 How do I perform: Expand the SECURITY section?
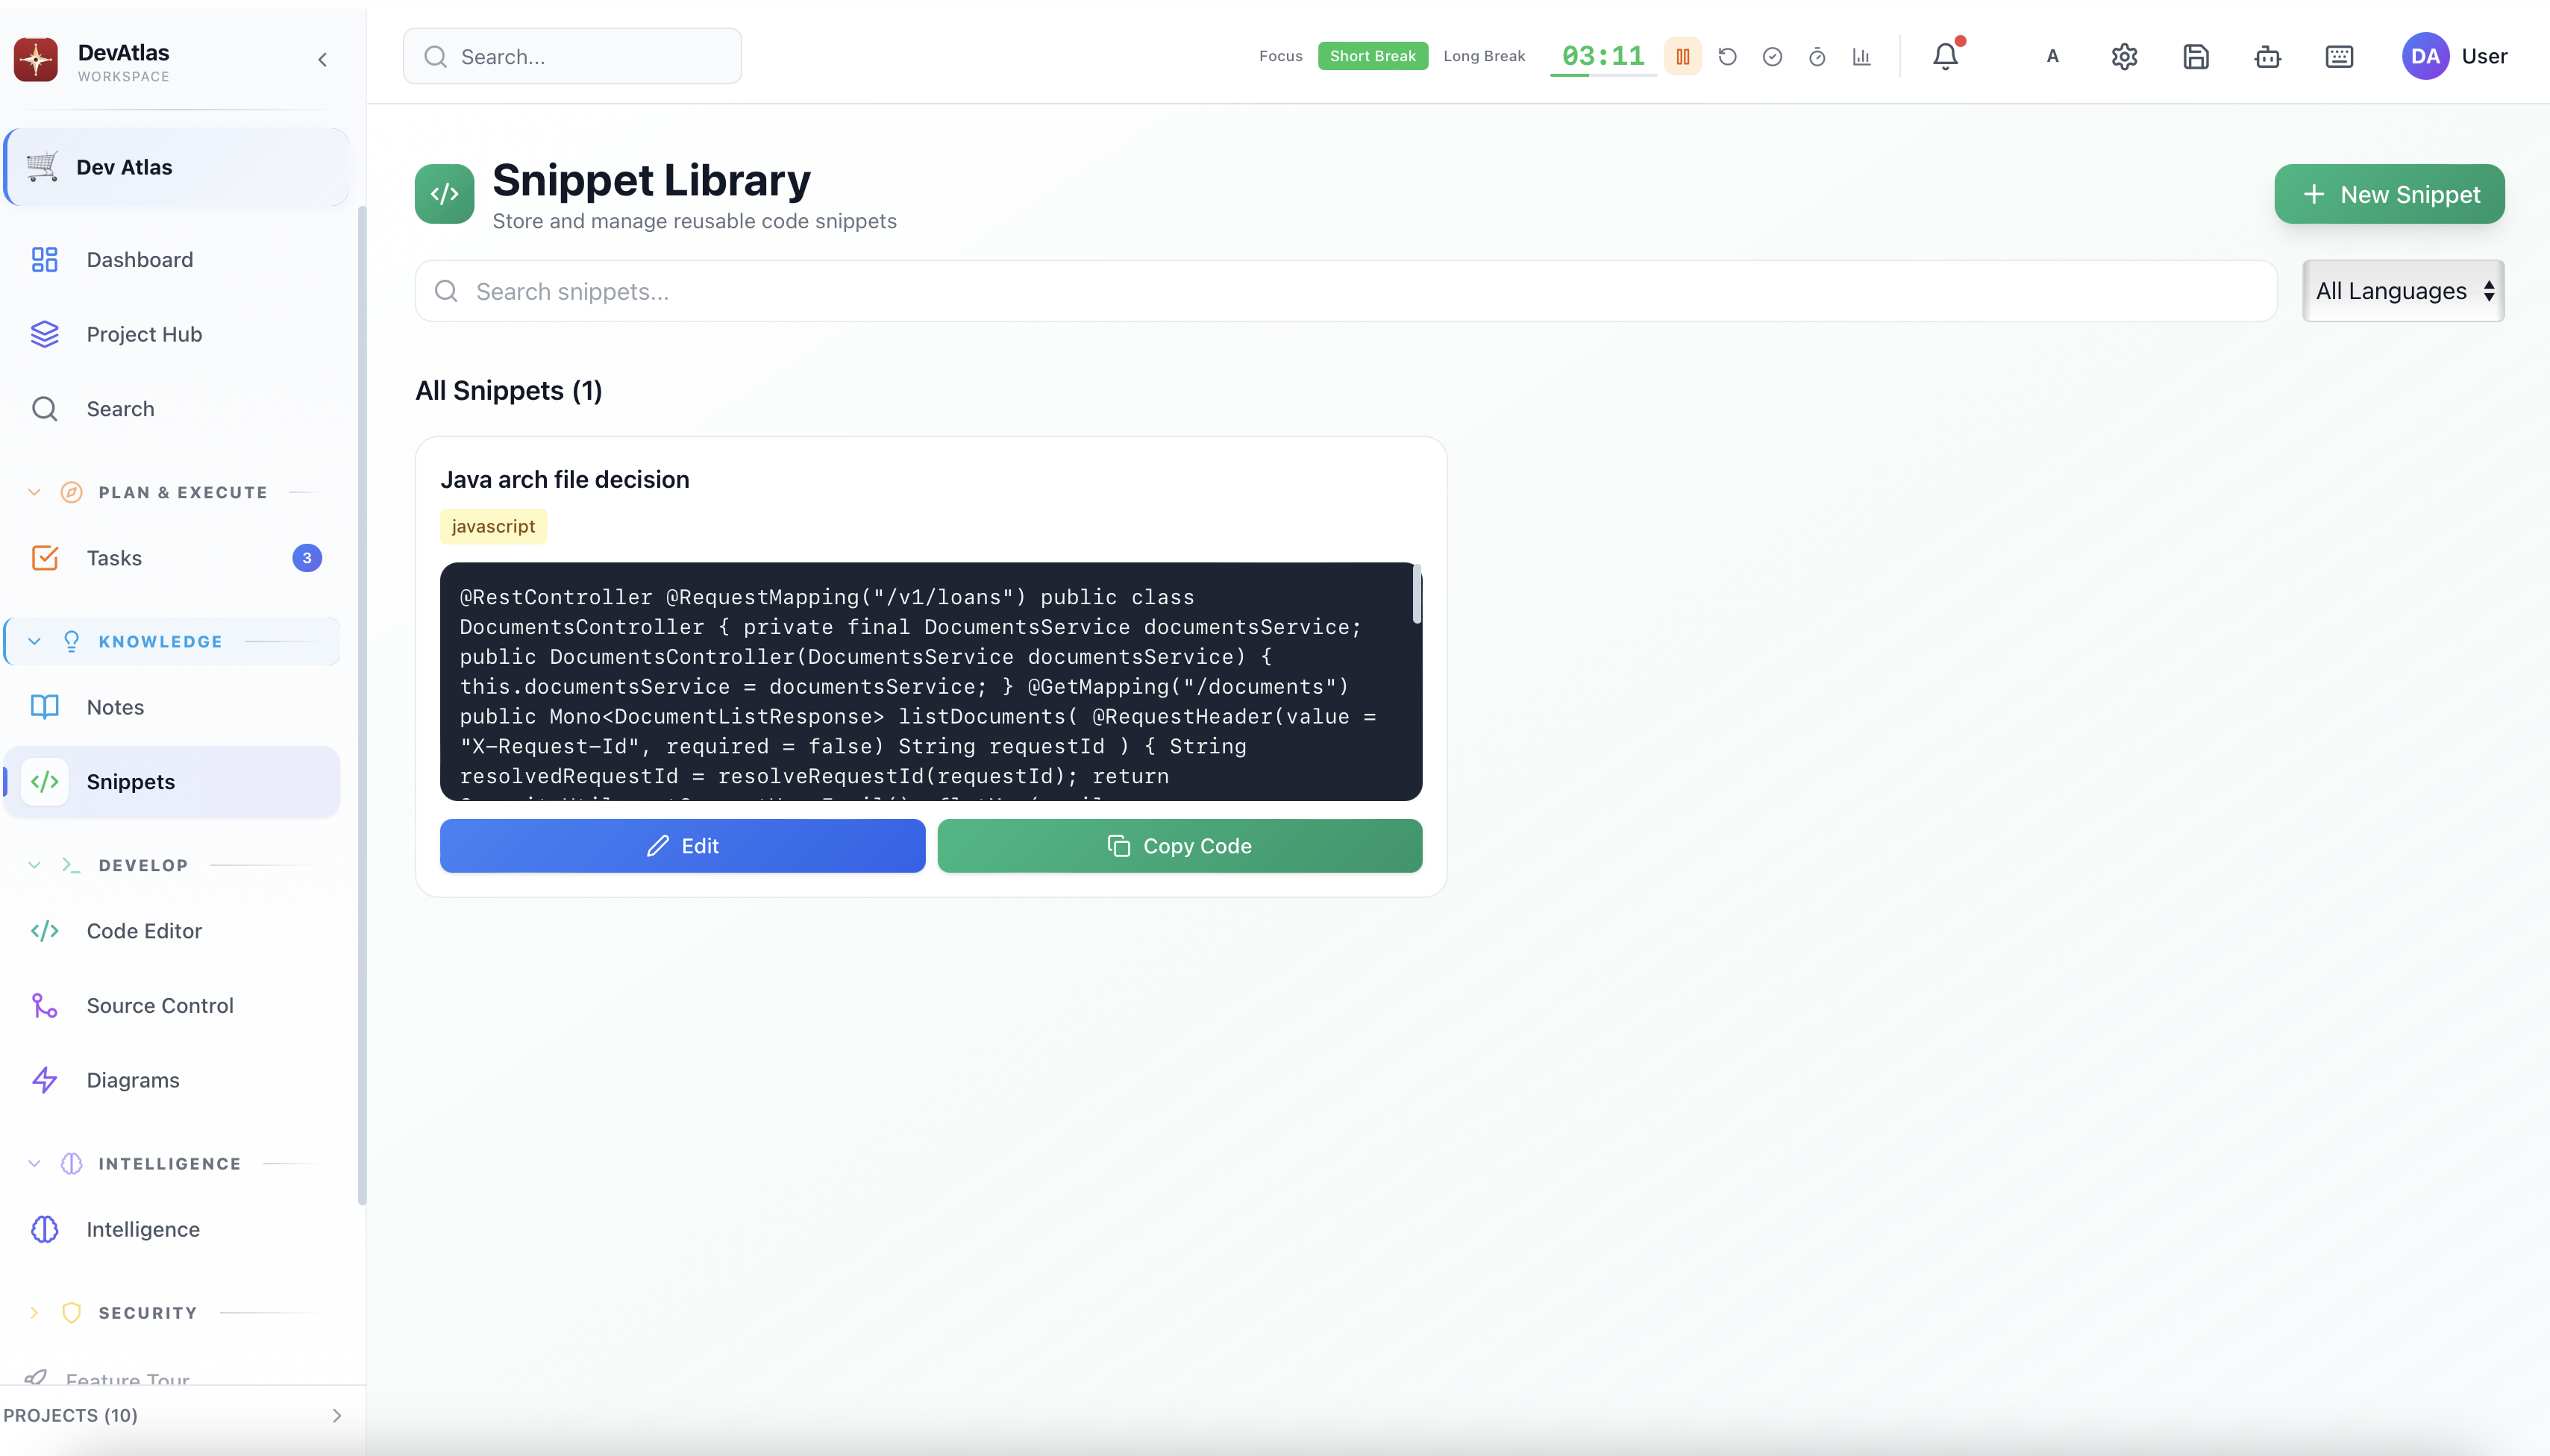35,1312
